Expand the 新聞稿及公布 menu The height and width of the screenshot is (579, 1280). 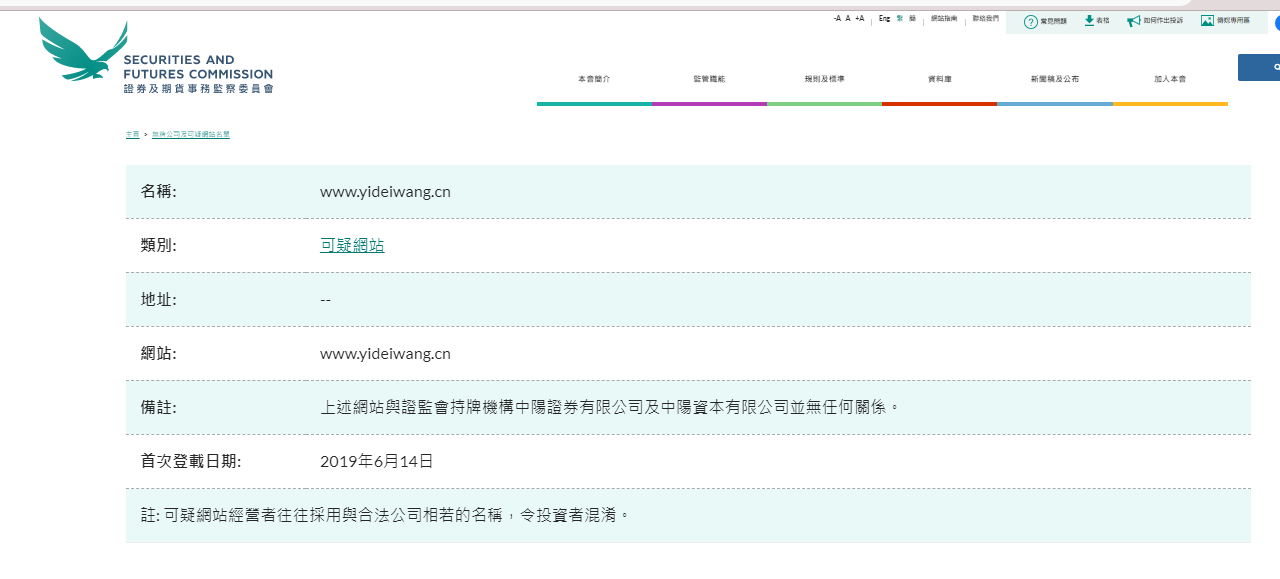[1055, 79]
